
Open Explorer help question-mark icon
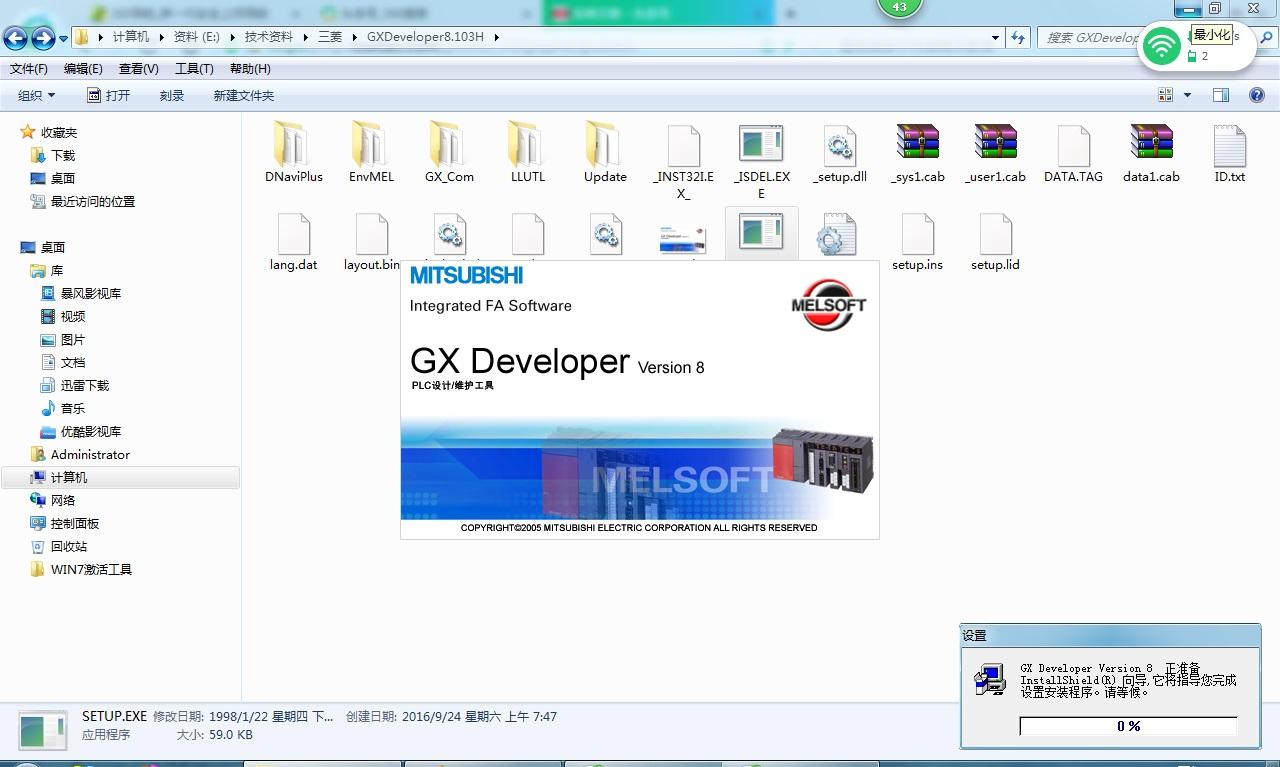click(x=1257, y=95)
